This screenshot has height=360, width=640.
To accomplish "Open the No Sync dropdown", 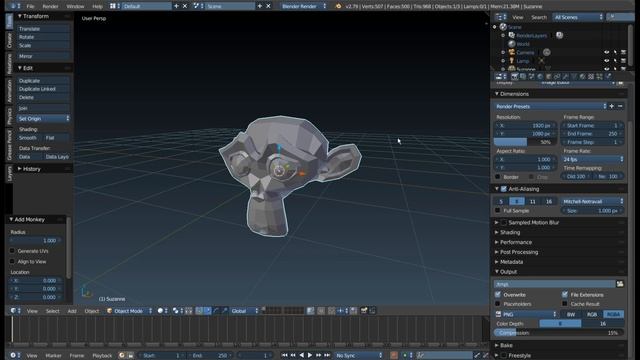I will pyautogui.click(x=359, y=355).
